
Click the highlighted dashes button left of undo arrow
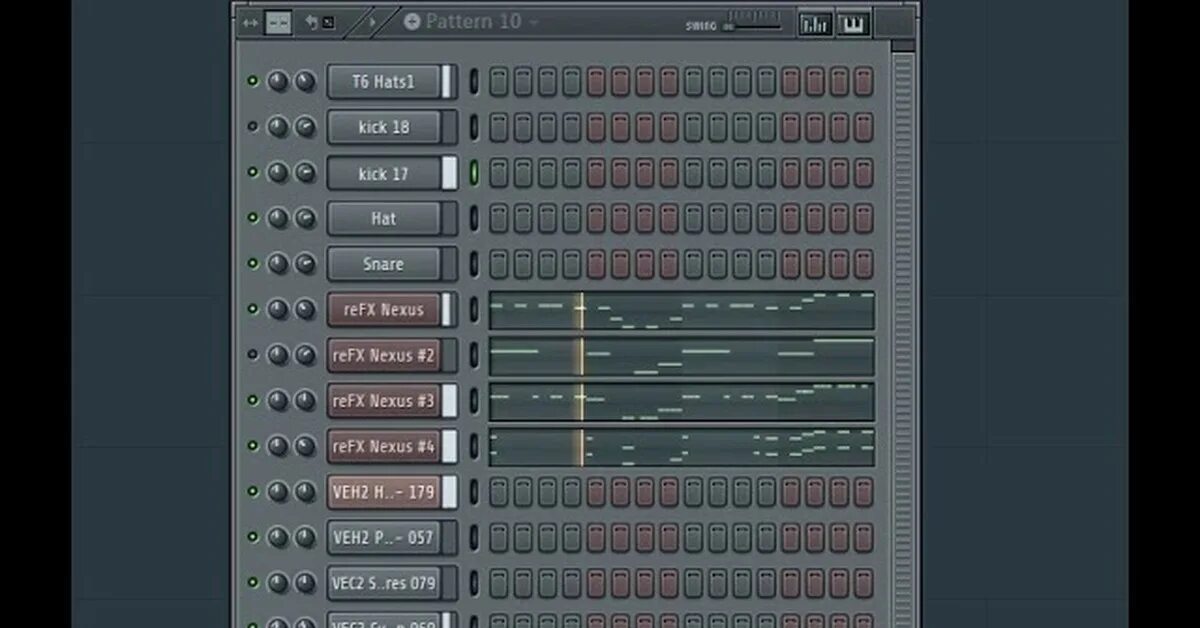[x=278, y=22]
